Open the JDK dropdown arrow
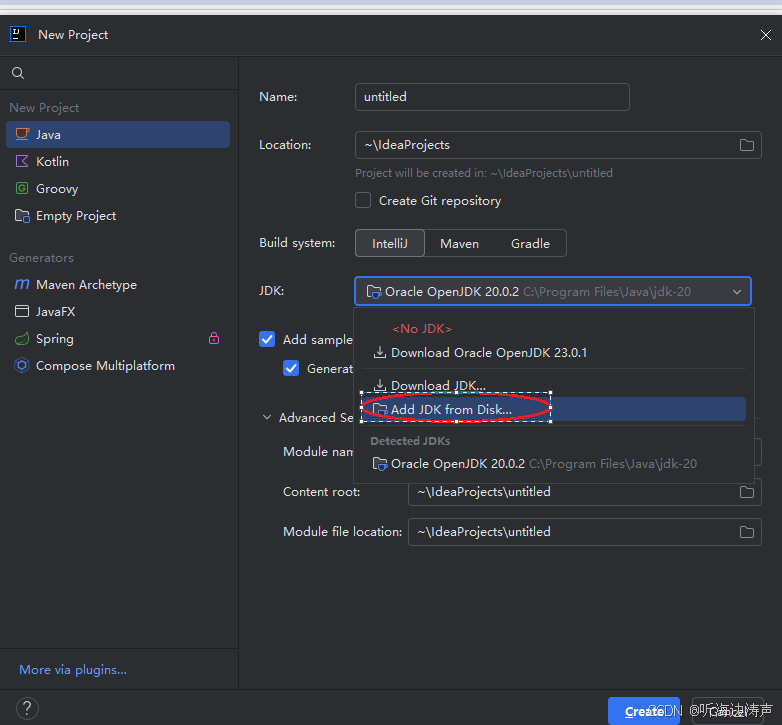Viewport: 782px width, 725px height. pos(737,292)
